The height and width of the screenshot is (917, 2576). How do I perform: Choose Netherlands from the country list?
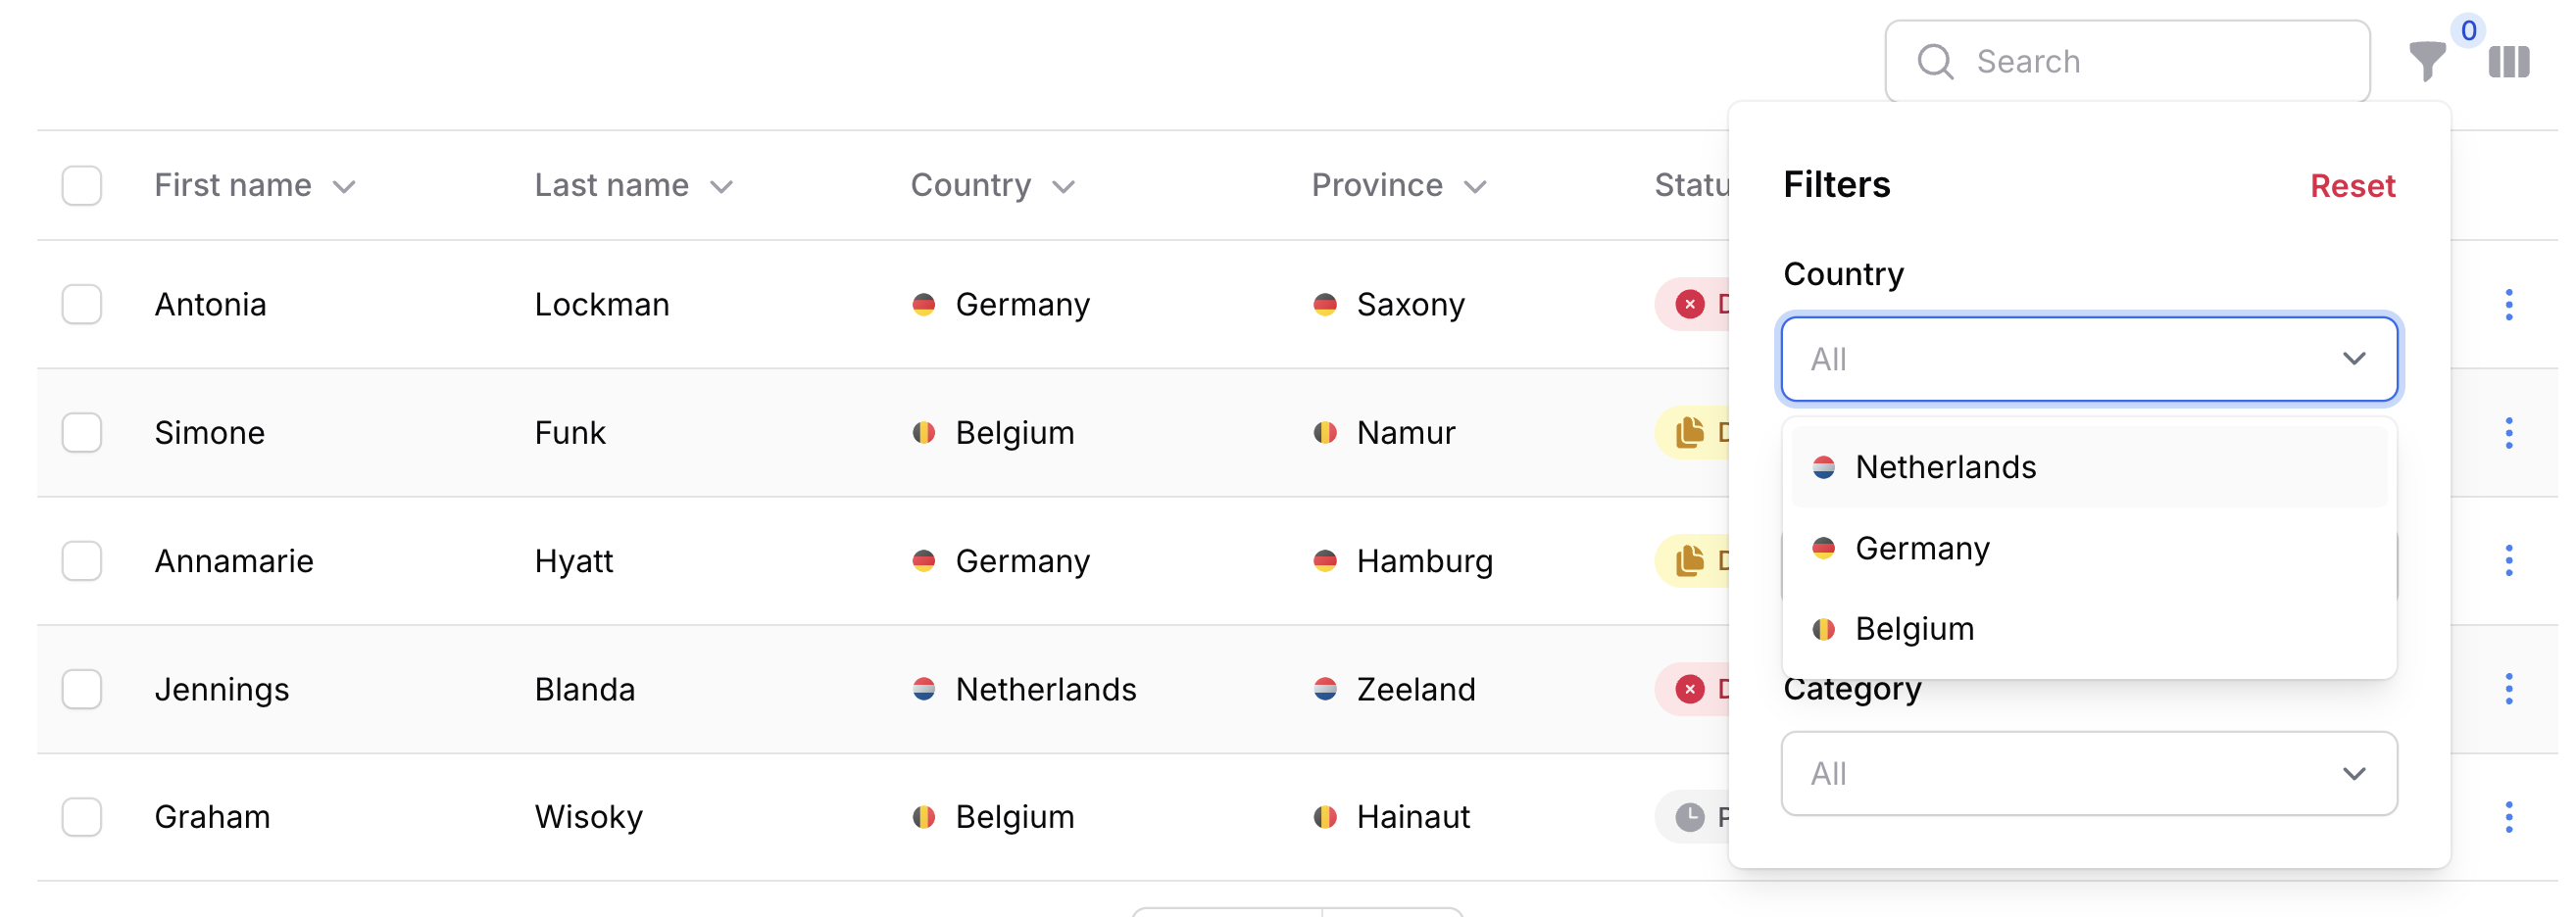1944,467
